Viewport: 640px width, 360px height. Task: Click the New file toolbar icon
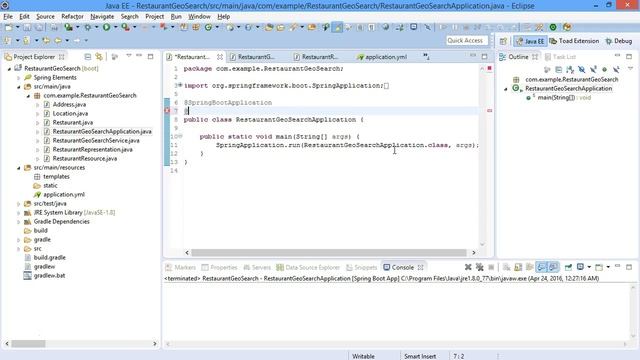9,27
